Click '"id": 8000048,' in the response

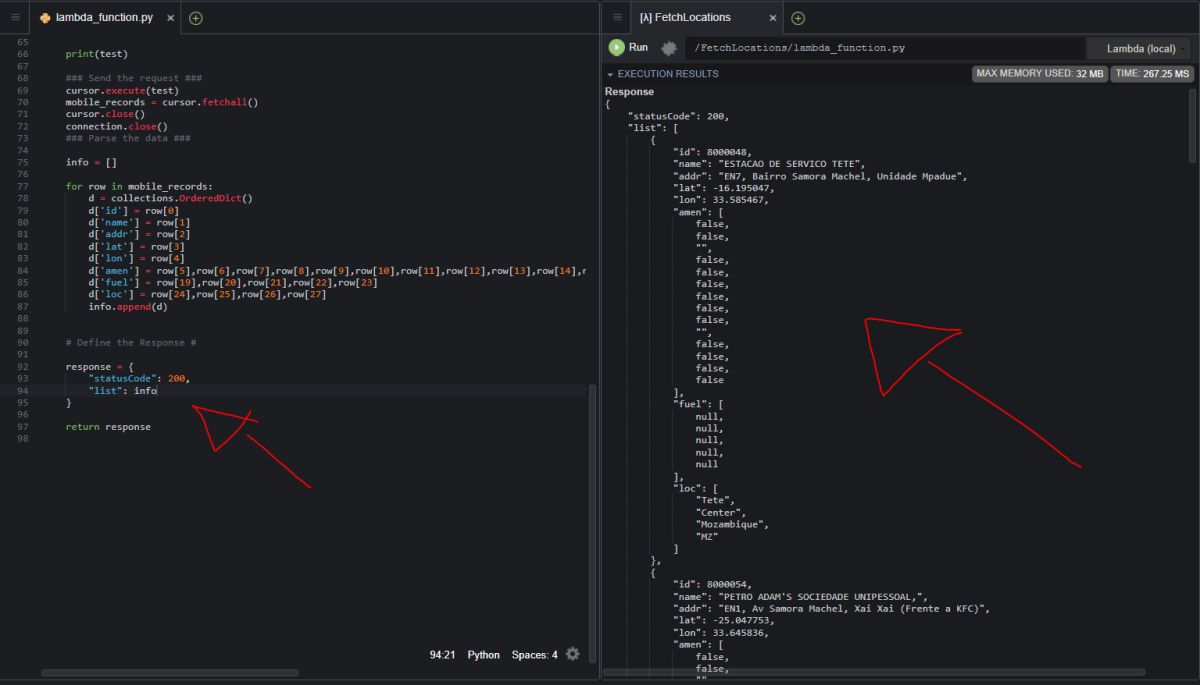[x=713, y=152]
